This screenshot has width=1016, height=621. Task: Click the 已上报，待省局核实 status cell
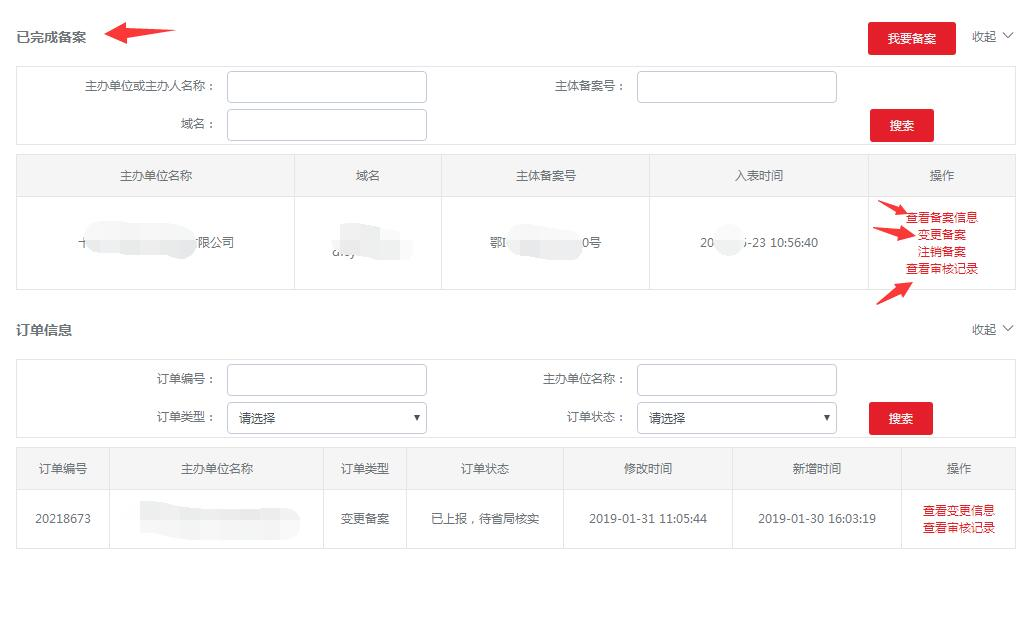pos(485,519)
